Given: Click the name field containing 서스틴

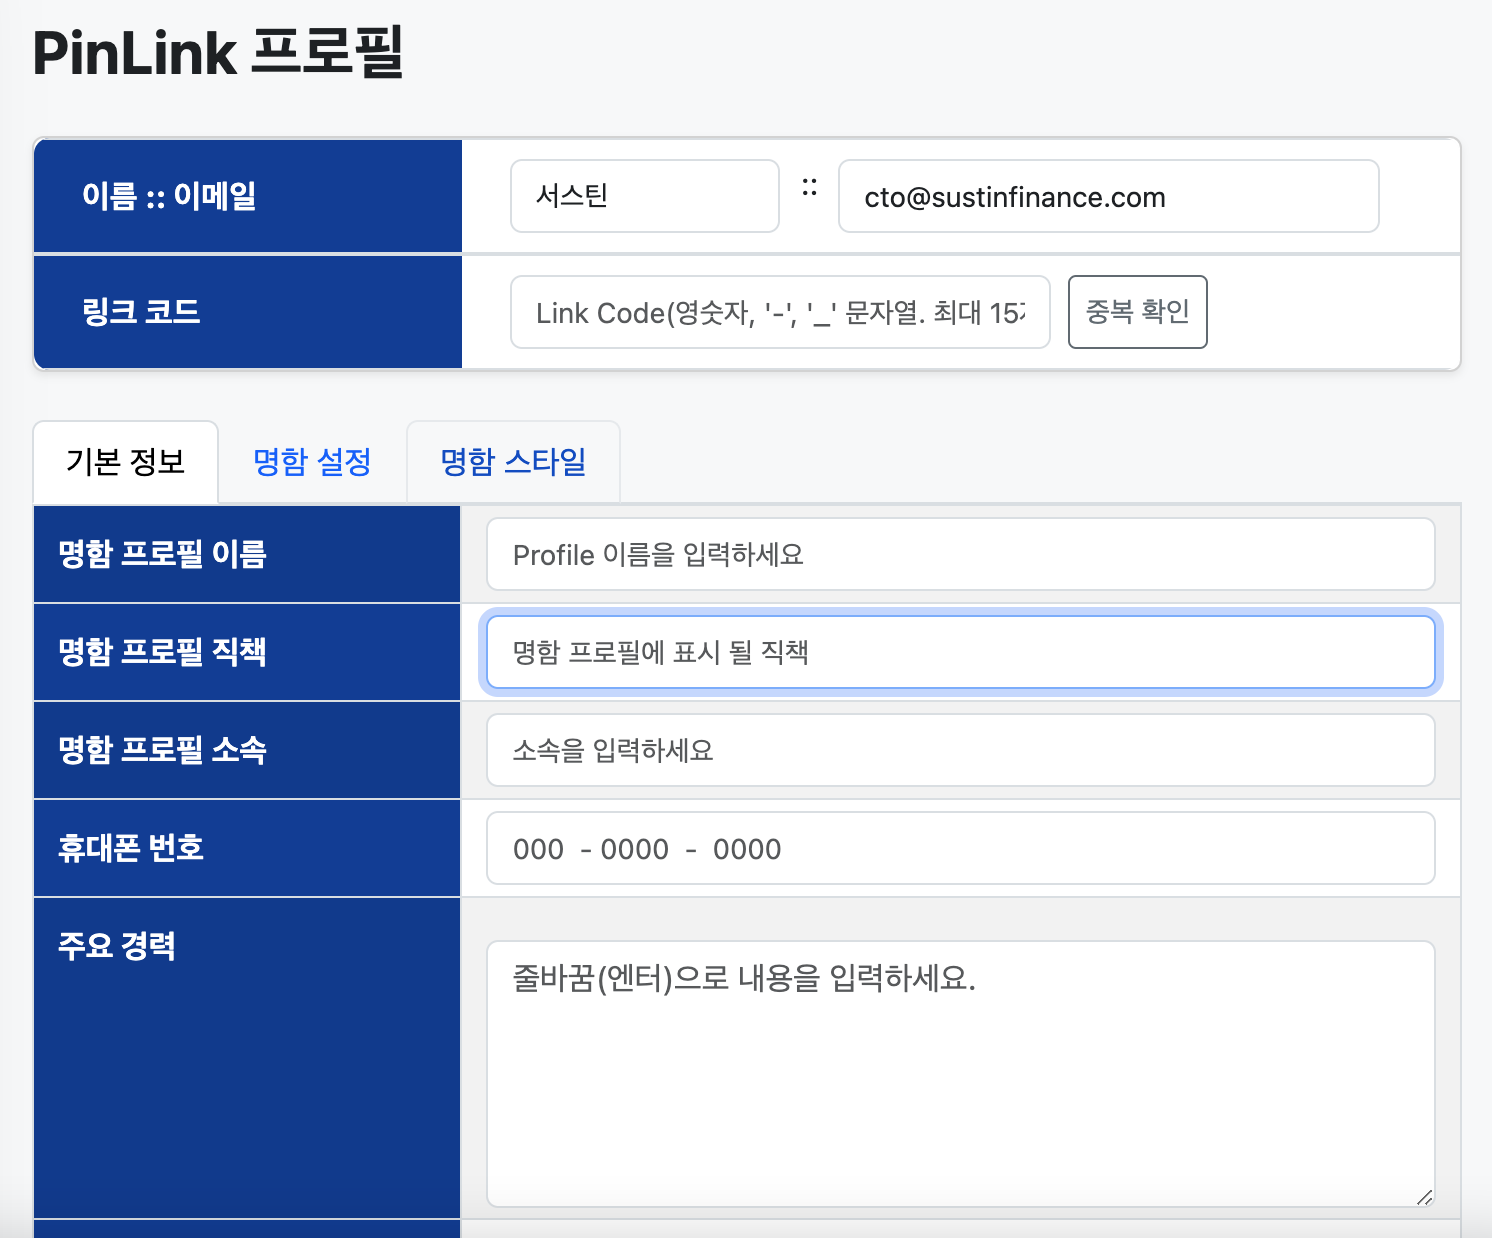Looking at the screenshot, I should pyautogui.click(x=644, y=196).
